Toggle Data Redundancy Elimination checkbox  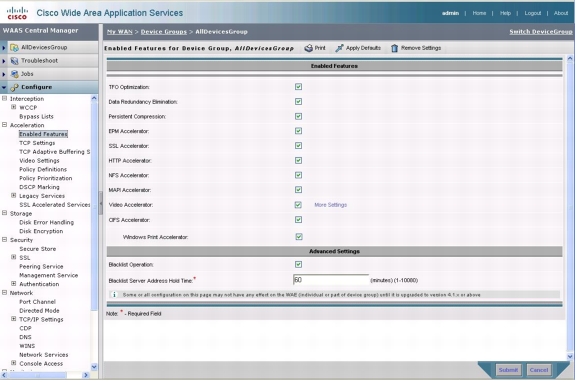pos(298,102)
